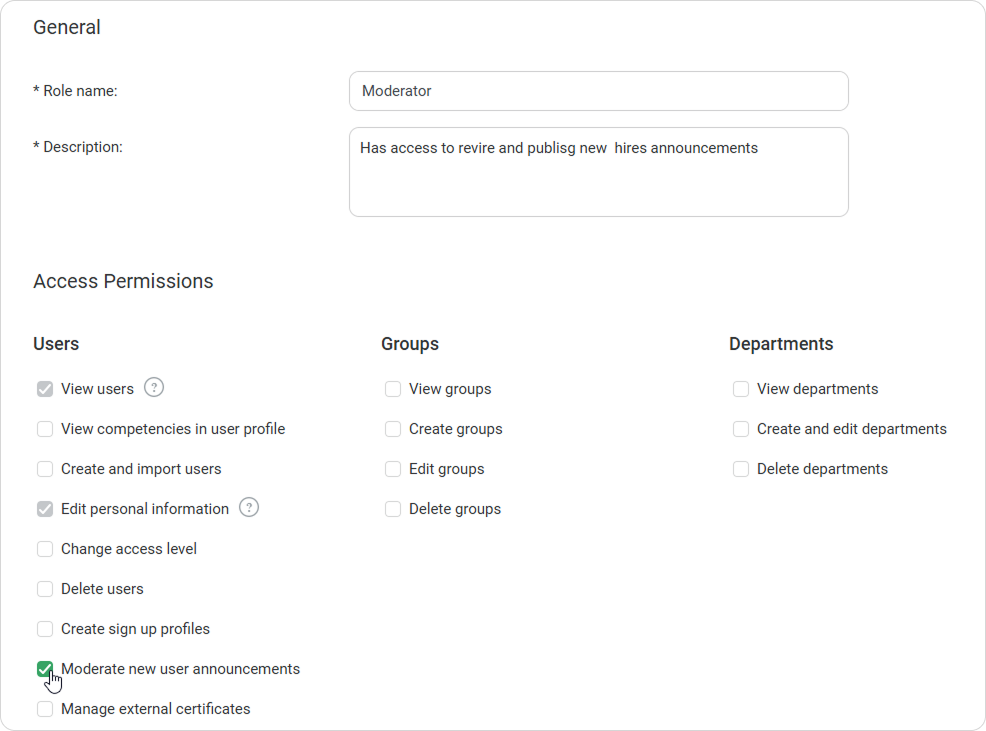This screenshot has width=986, height=731.
Task: Check Create sign up profiles
Action: [45, 629]
